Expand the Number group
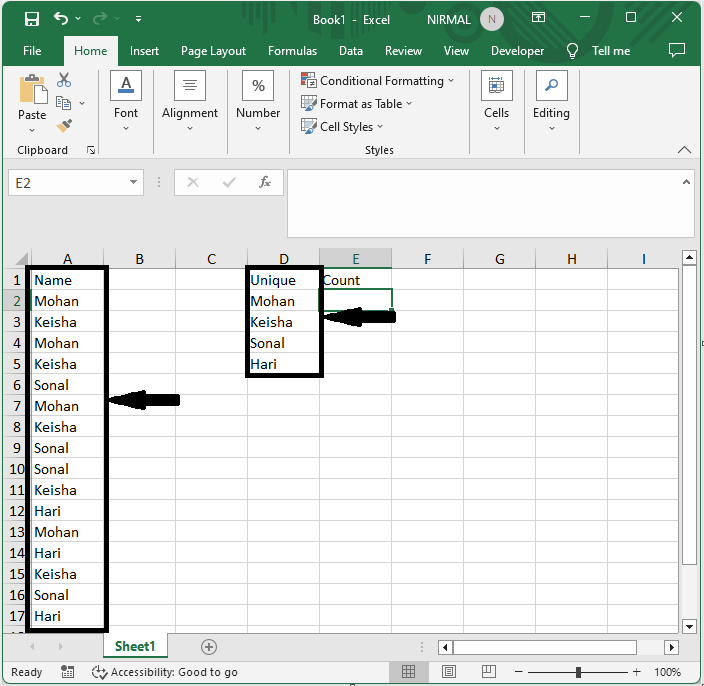 point(258,101)
